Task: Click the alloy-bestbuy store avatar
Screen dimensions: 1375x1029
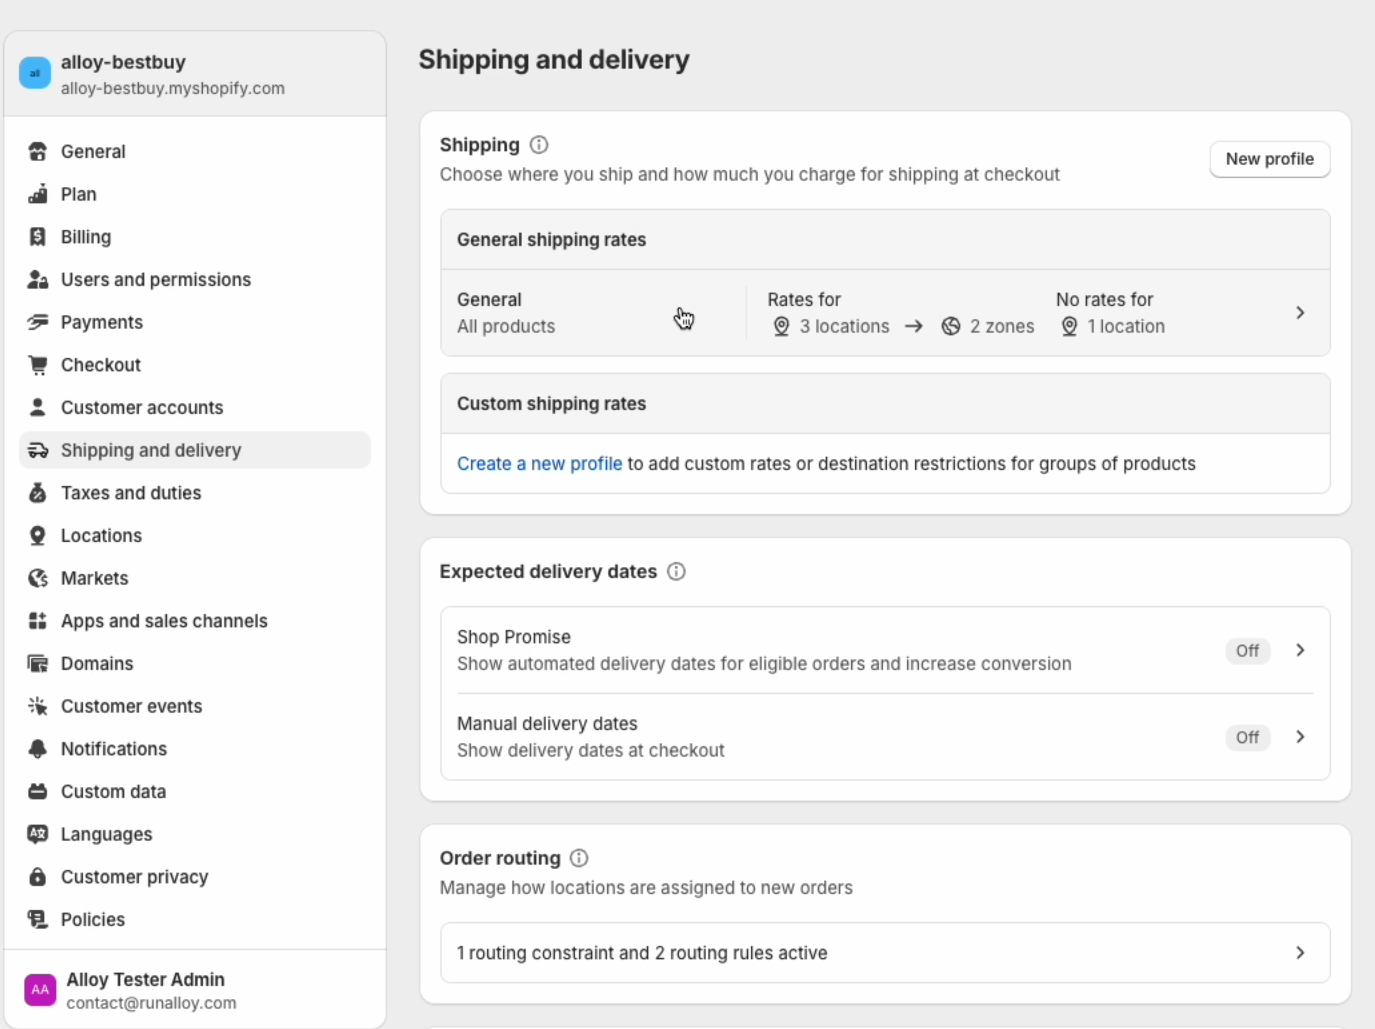Action: pyautogui.click(x=35, y=73)
